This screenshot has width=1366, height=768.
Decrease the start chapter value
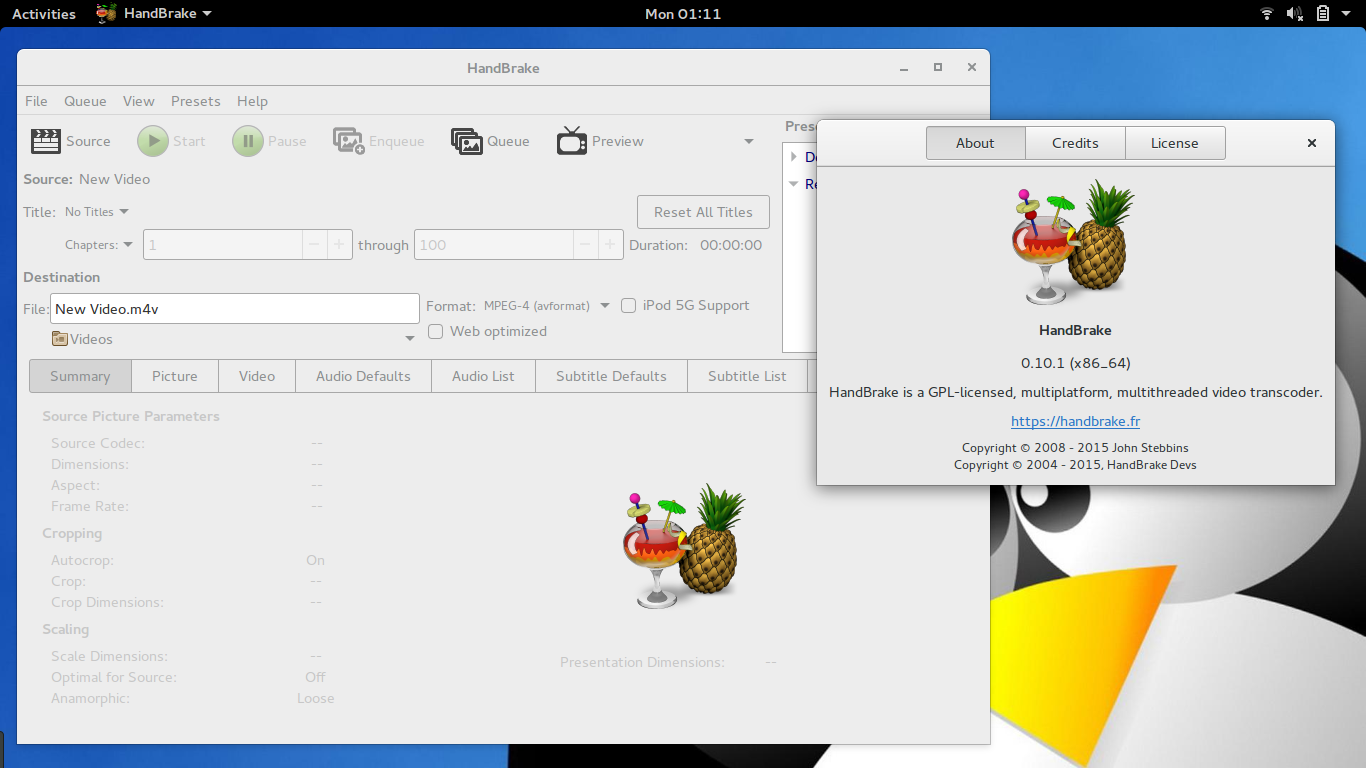(x=314, y=245)
